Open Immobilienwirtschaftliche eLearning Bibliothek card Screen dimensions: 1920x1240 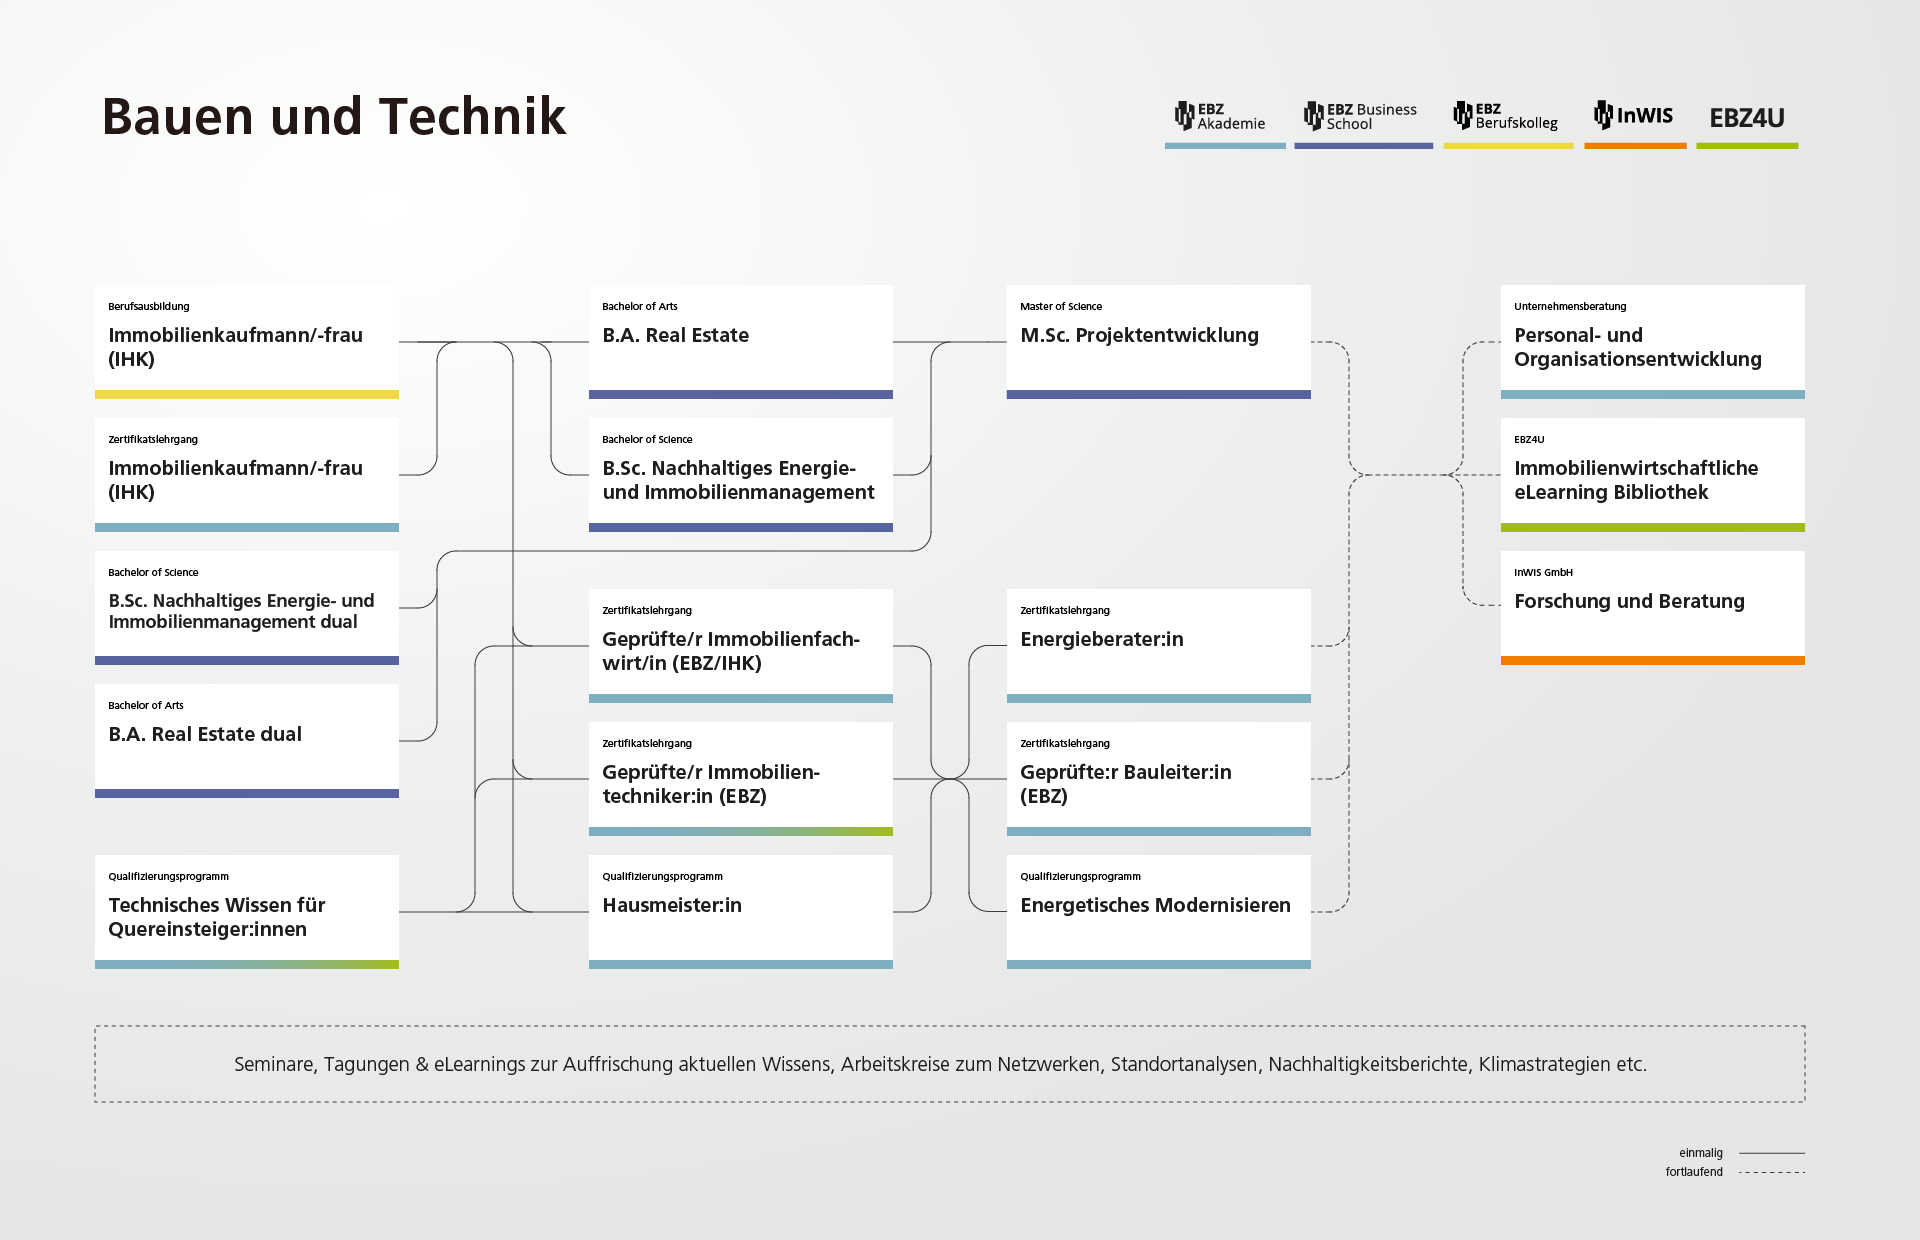pyautogui.click(x=1653, y=475)
